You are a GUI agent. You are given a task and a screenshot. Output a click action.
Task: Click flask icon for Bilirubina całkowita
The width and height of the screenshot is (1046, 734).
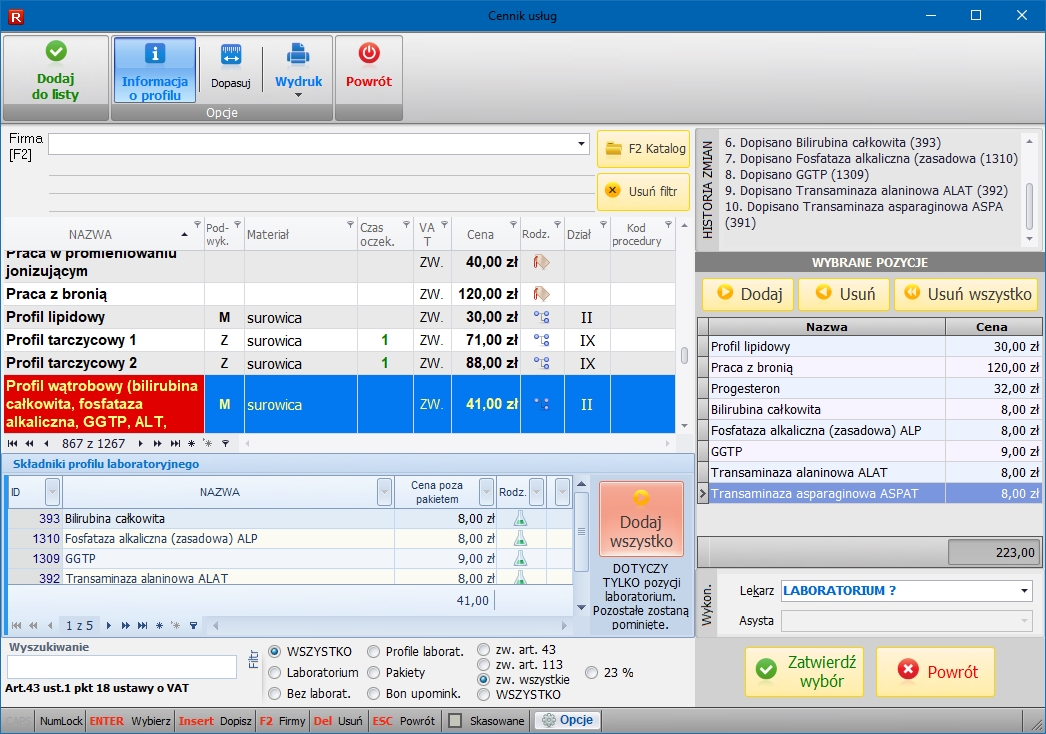tap(520, 519)
